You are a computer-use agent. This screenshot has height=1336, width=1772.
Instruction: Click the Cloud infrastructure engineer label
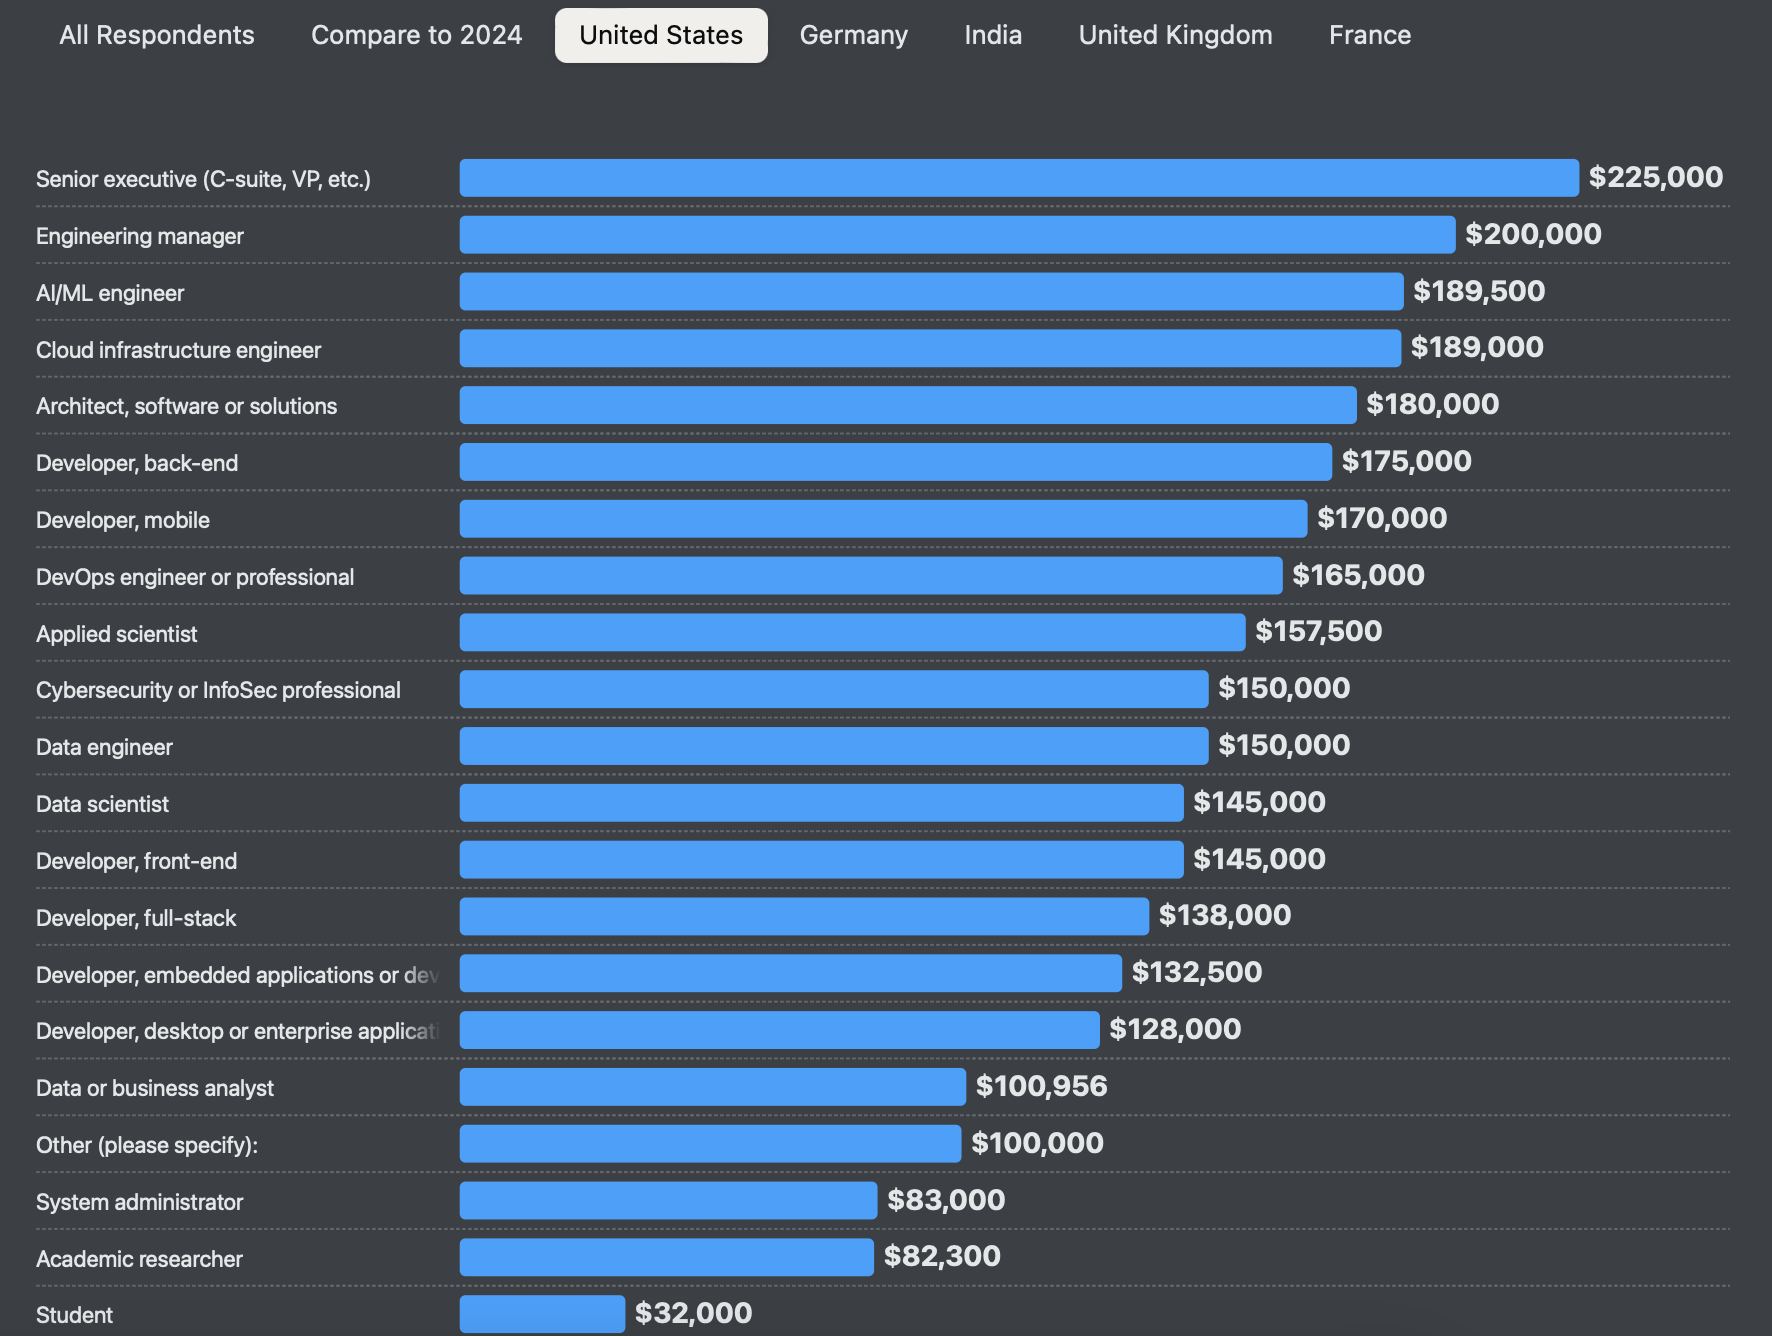pos(178,350)
